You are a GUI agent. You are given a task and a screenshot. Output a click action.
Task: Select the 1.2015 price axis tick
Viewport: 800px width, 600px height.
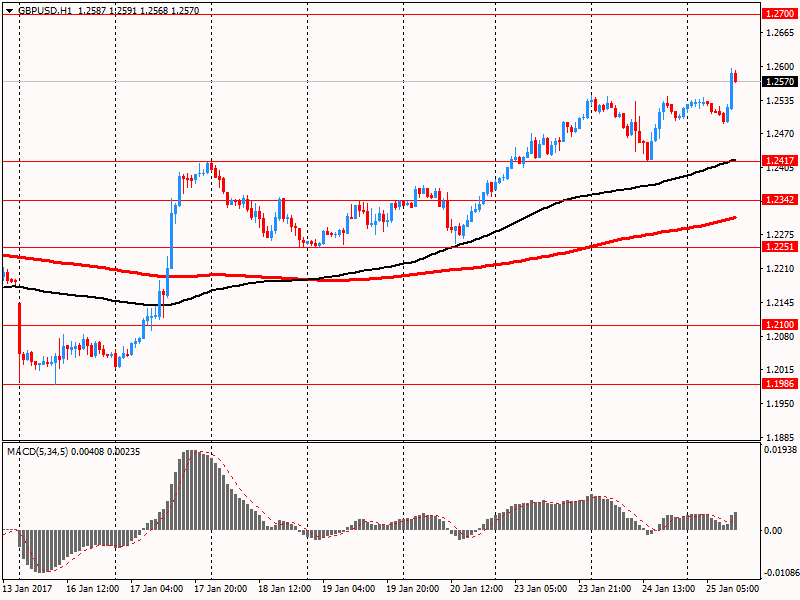click(x=781, y=369)
